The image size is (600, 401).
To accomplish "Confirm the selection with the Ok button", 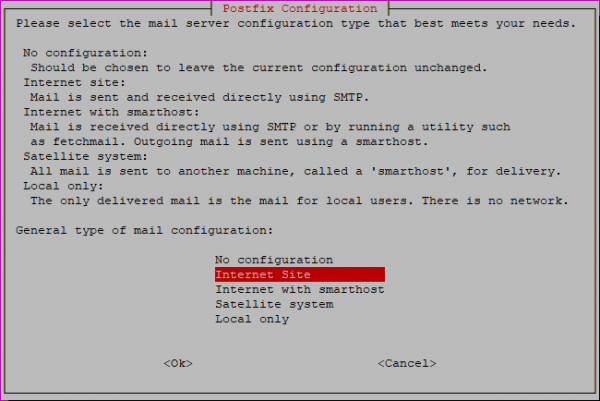I will pyautogui.click(x=178, y=363).
